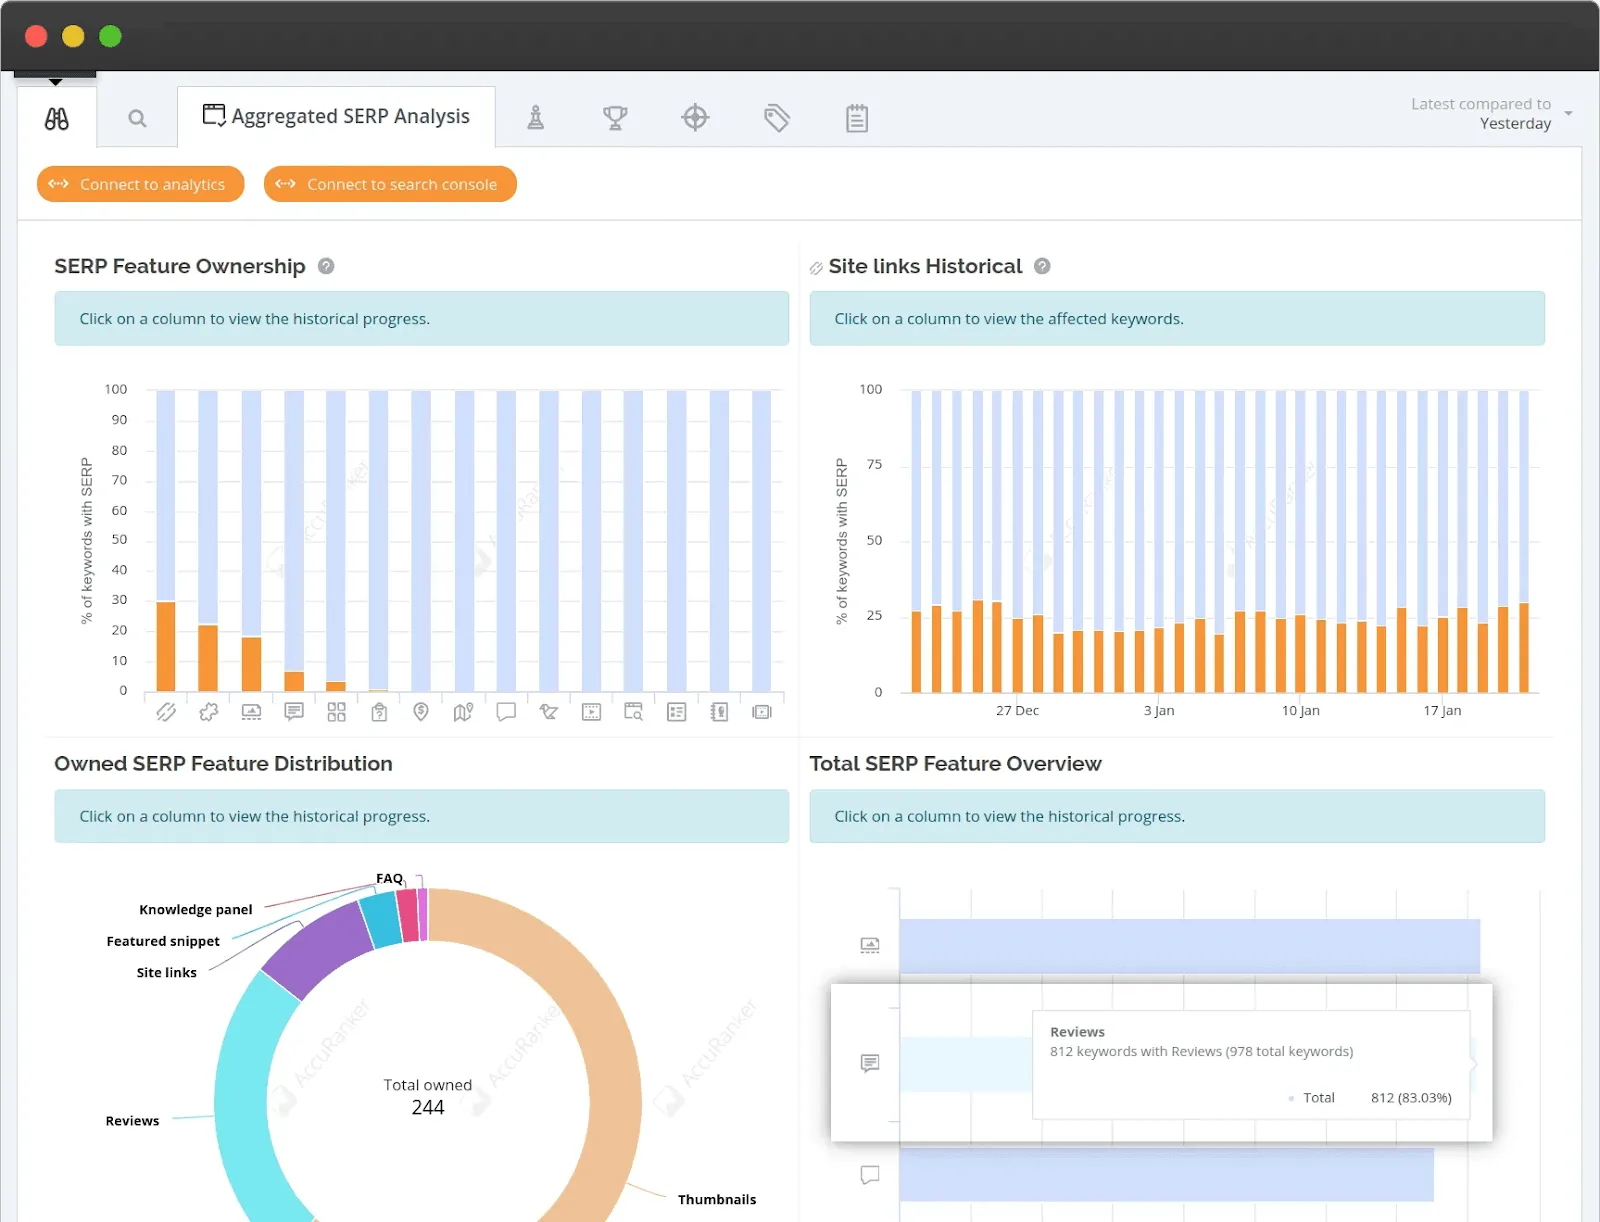Select the crosshair target icon
The height and width of the screenshot is (1222, 1600).
tap(695, 117)
